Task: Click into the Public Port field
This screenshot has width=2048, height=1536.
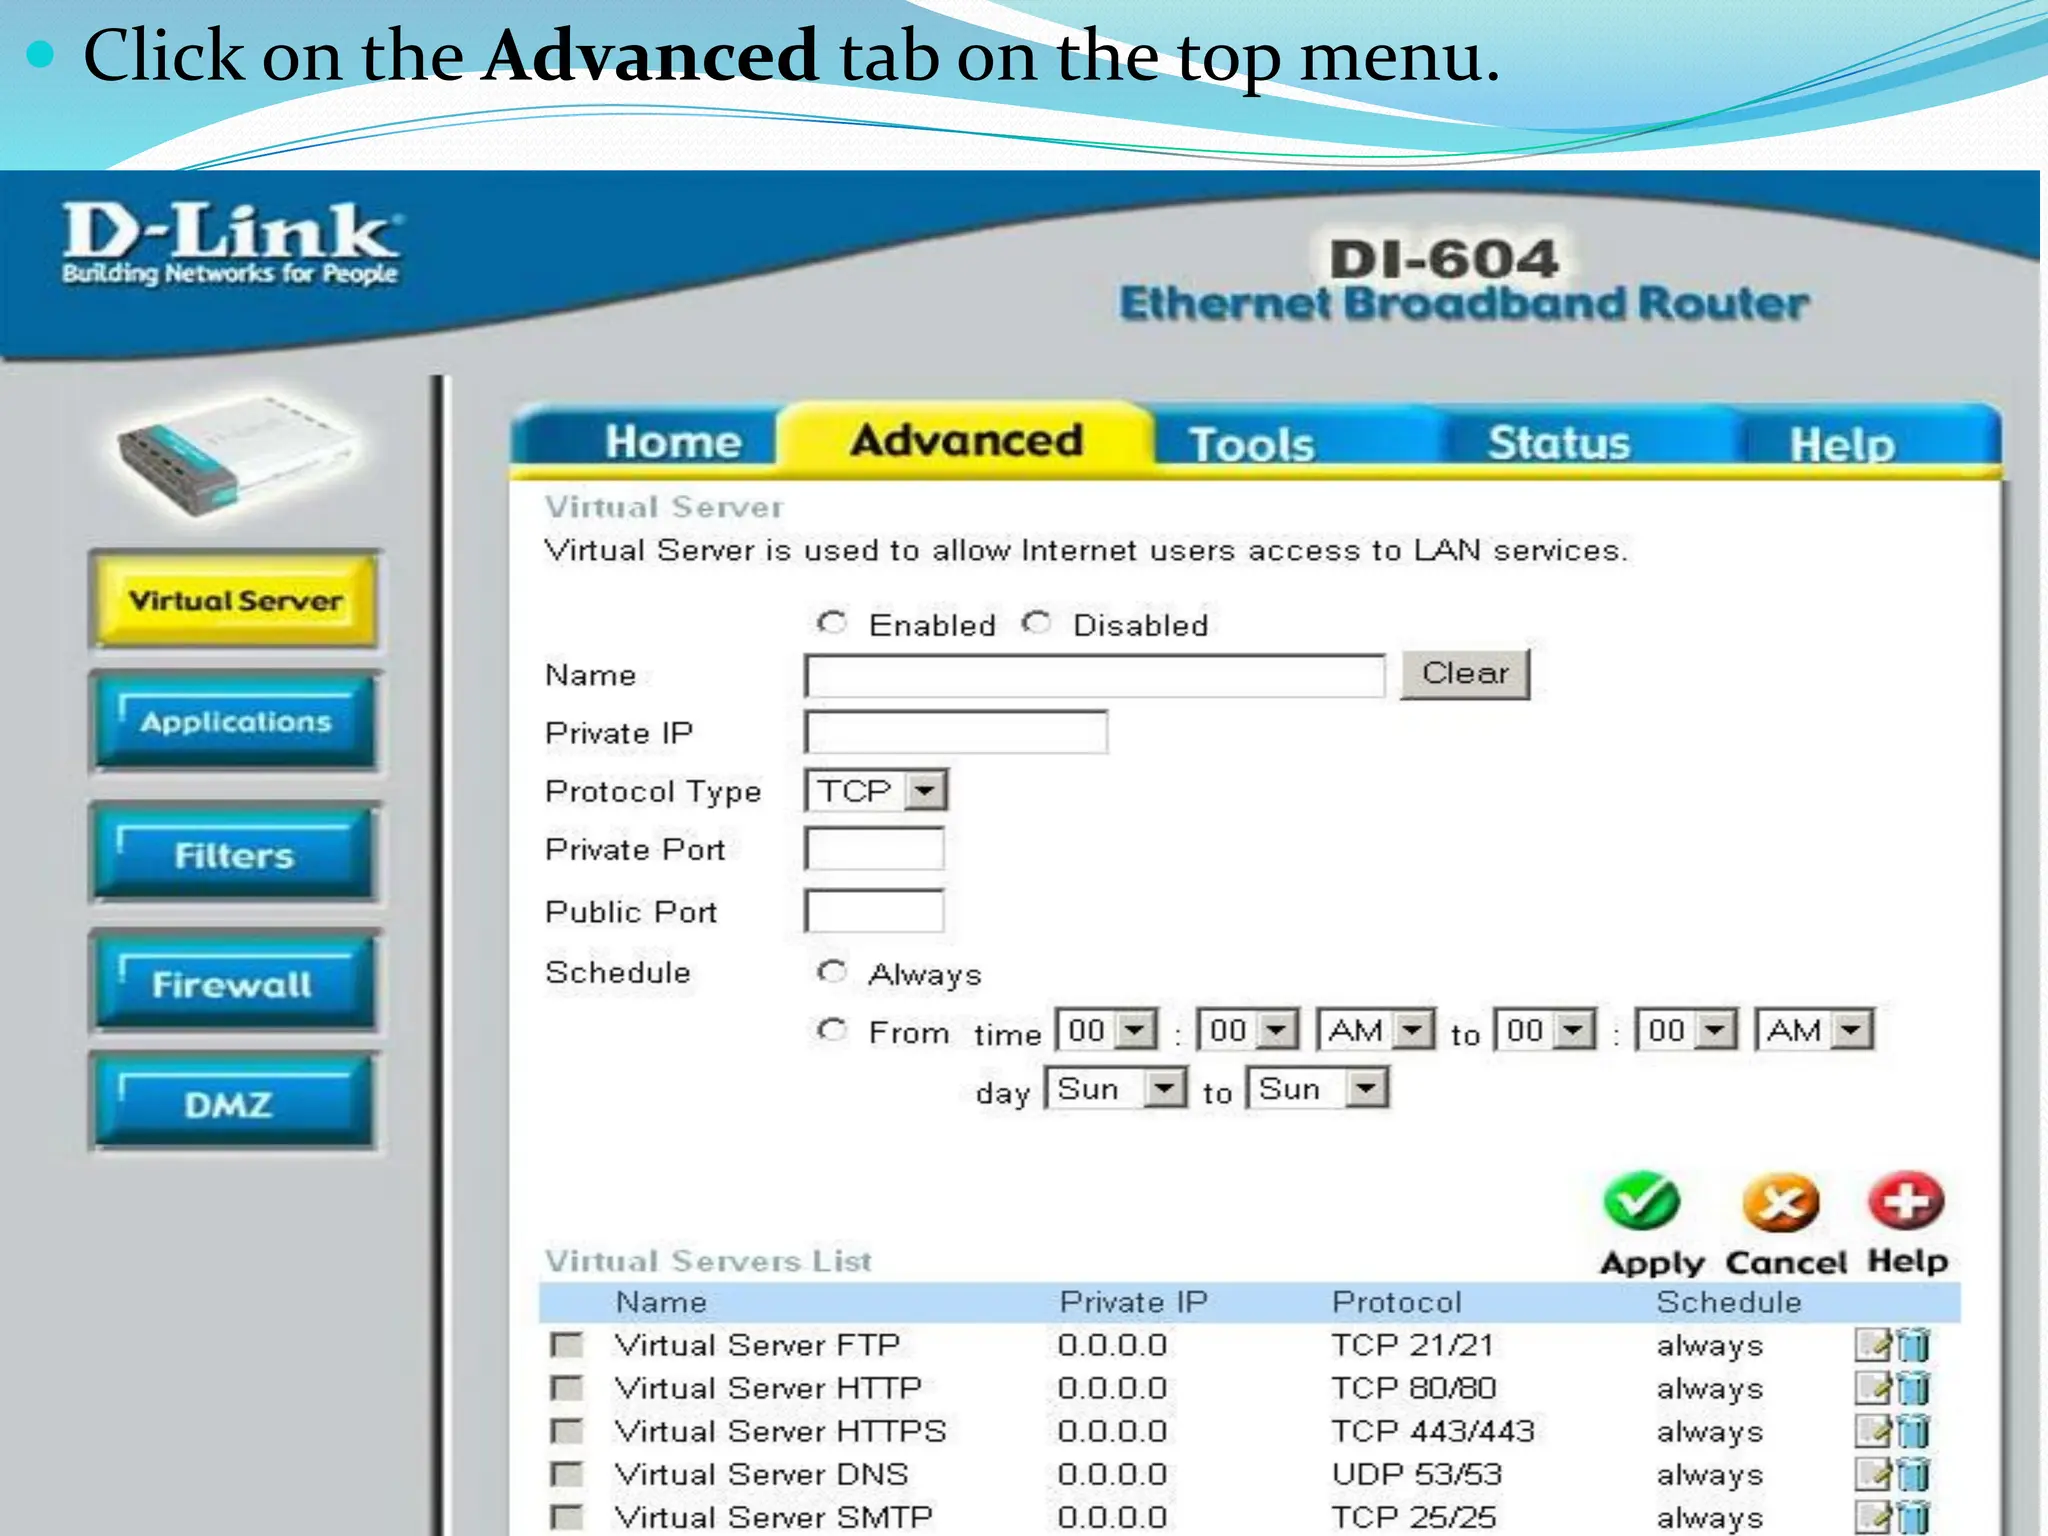Action: click(x=875, y=911)
